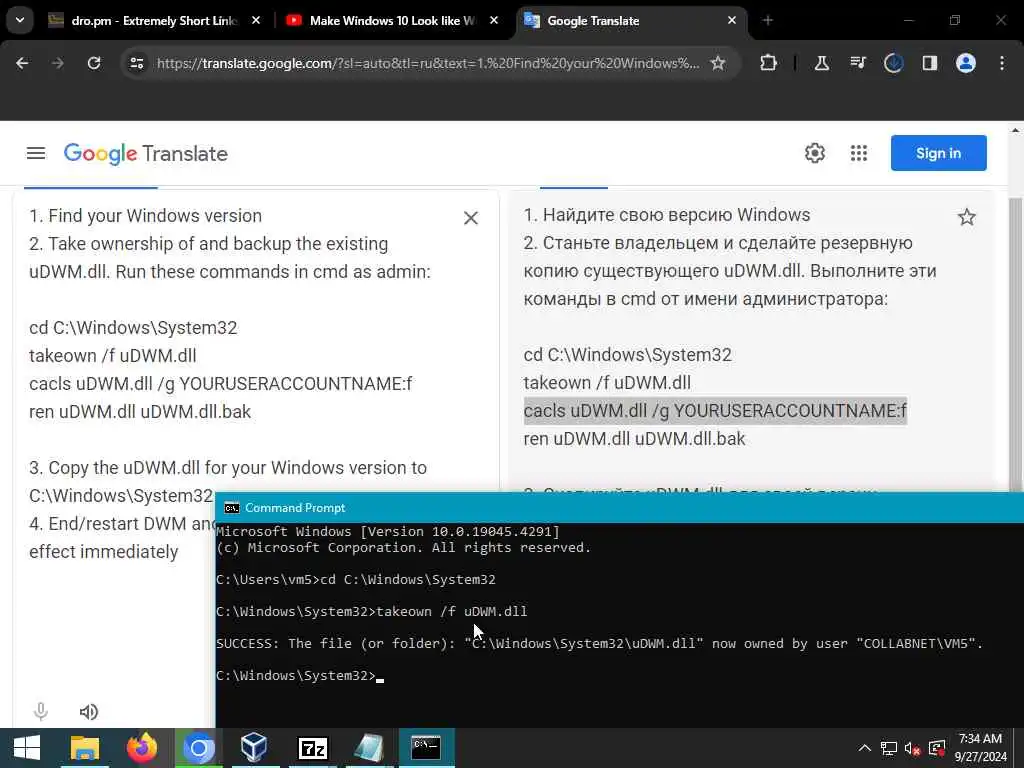Toggle the browser side panel
The width and height of the screenshot is (1024, 768).
click(x=929, y=63)
